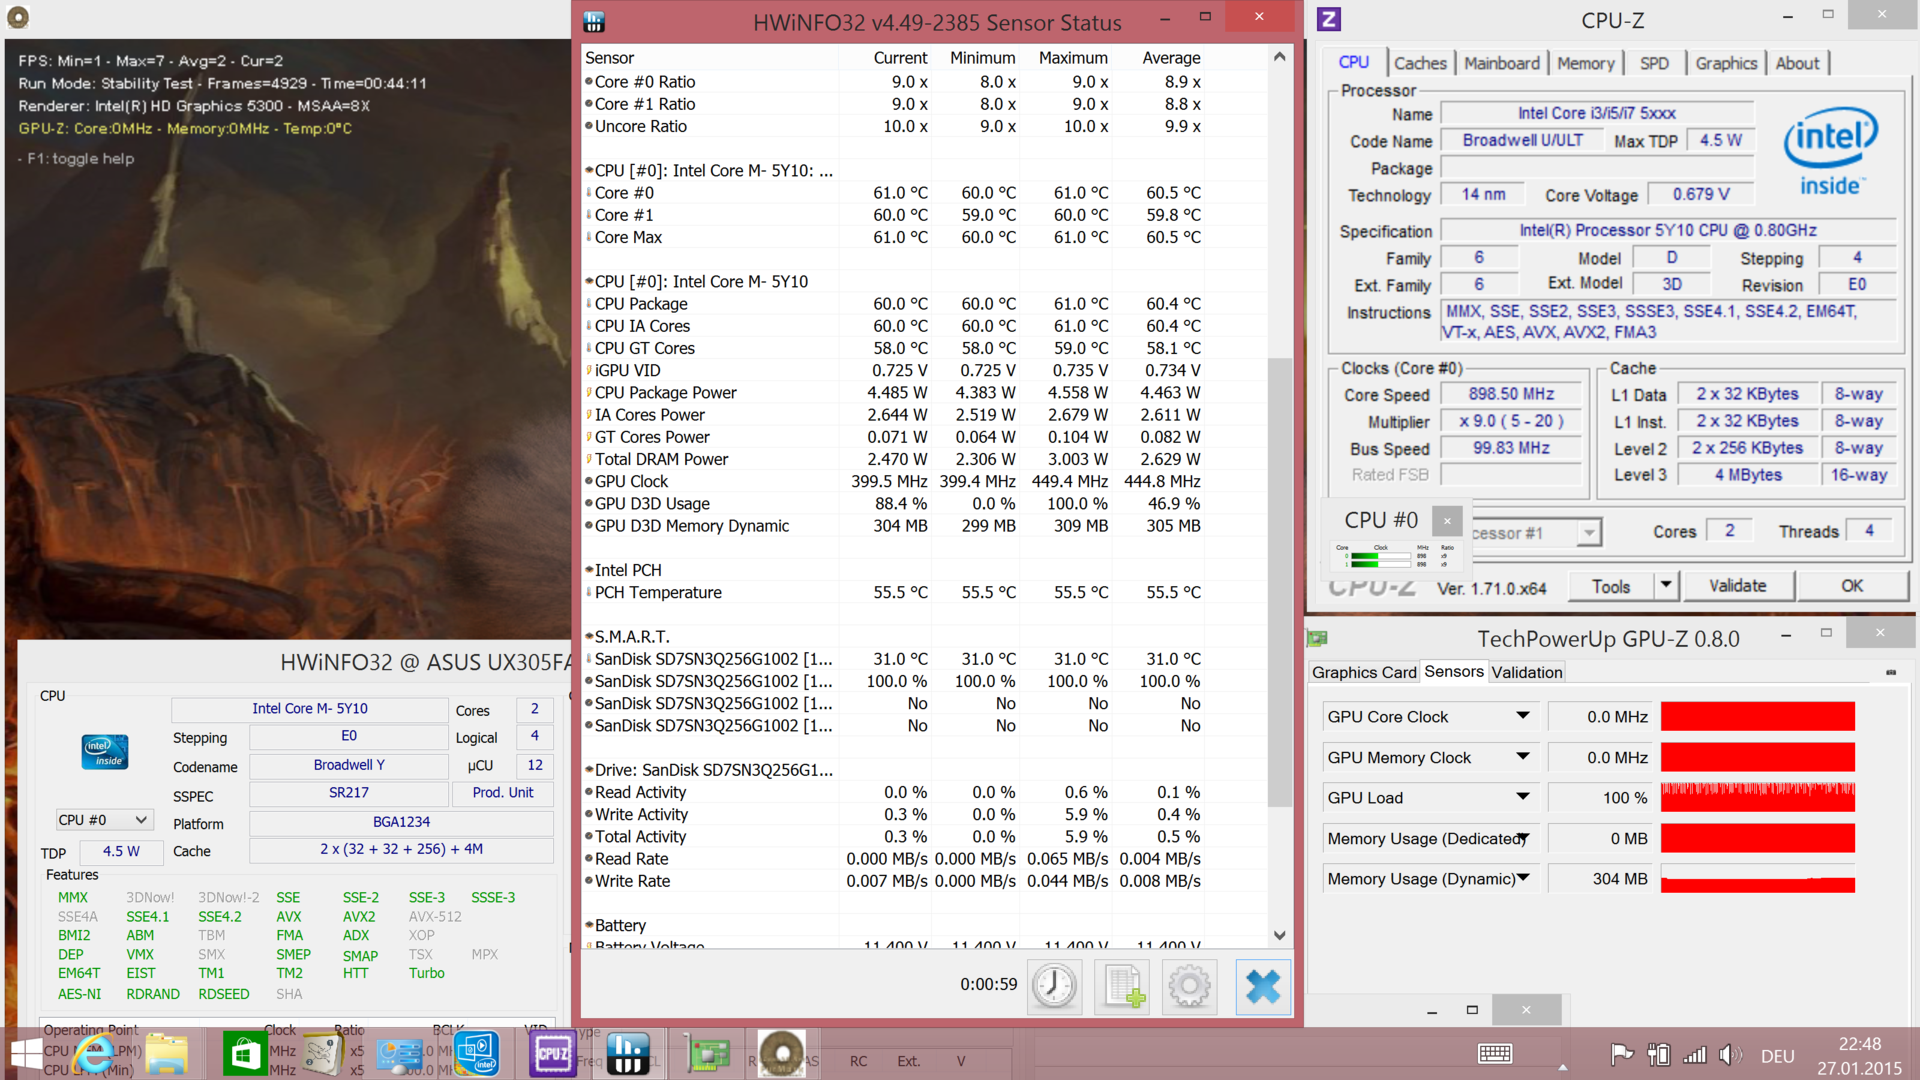Screen dimensions: 1920x1080
Task: Click GPU Load red graph in GPU-Z
Action: [1758, 797]
